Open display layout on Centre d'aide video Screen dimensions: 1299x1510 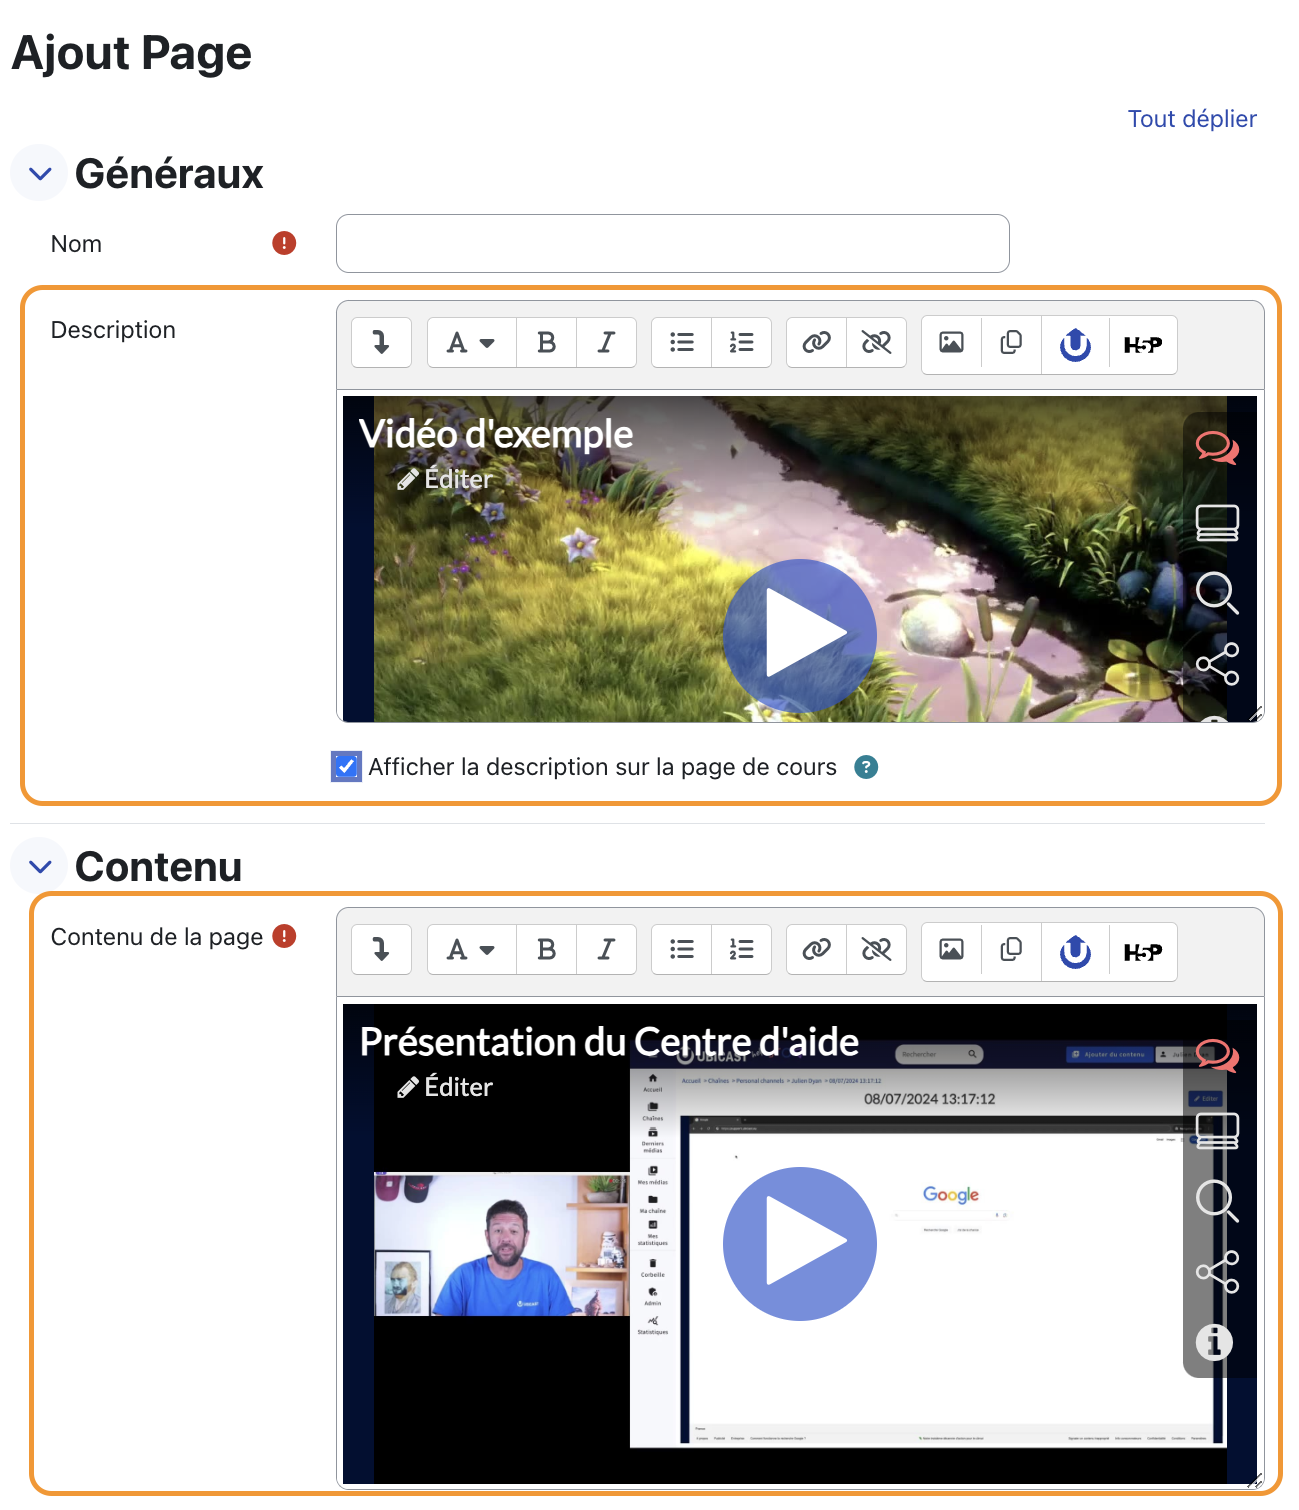pos(1217,1130)
